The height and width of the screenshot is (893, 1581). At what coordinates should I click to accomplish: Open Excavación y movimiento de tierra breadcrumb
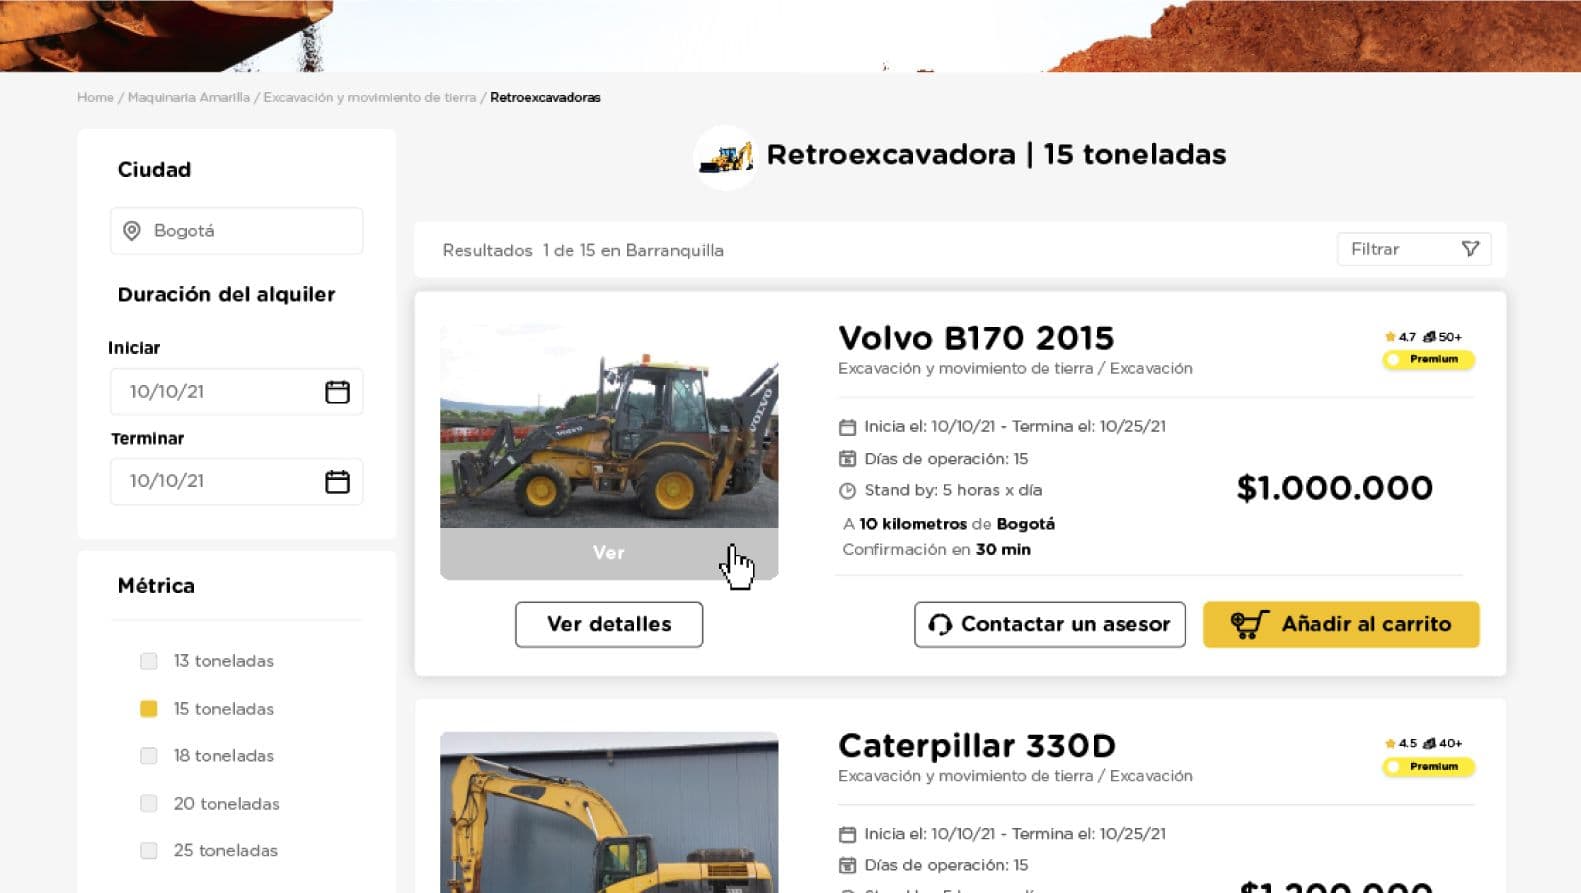coord(370,97)
